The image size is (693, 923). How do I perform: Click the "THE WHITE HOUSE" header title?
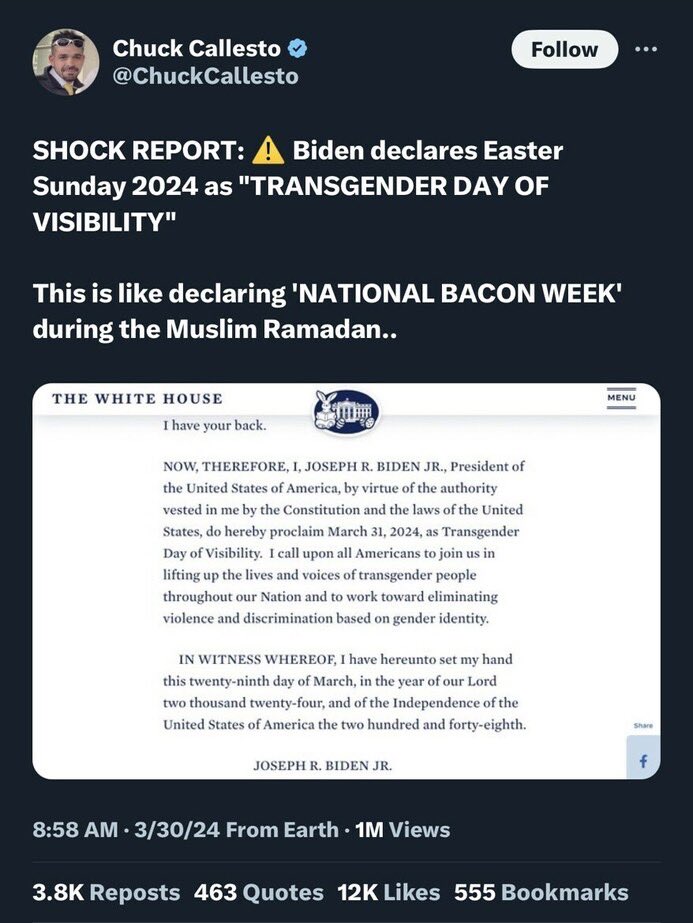click(x=137, y=399)
